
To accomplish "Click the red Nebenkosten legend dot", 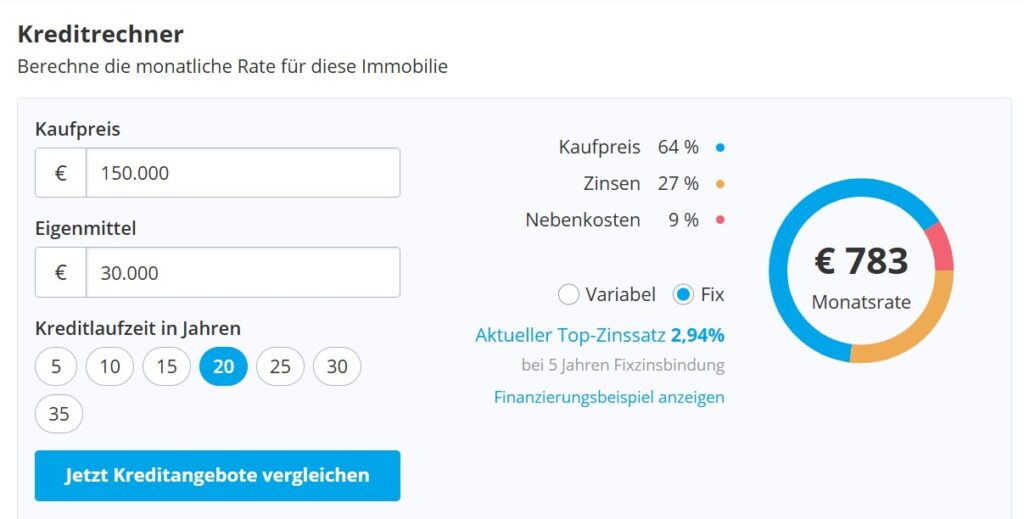I will 720,220.
